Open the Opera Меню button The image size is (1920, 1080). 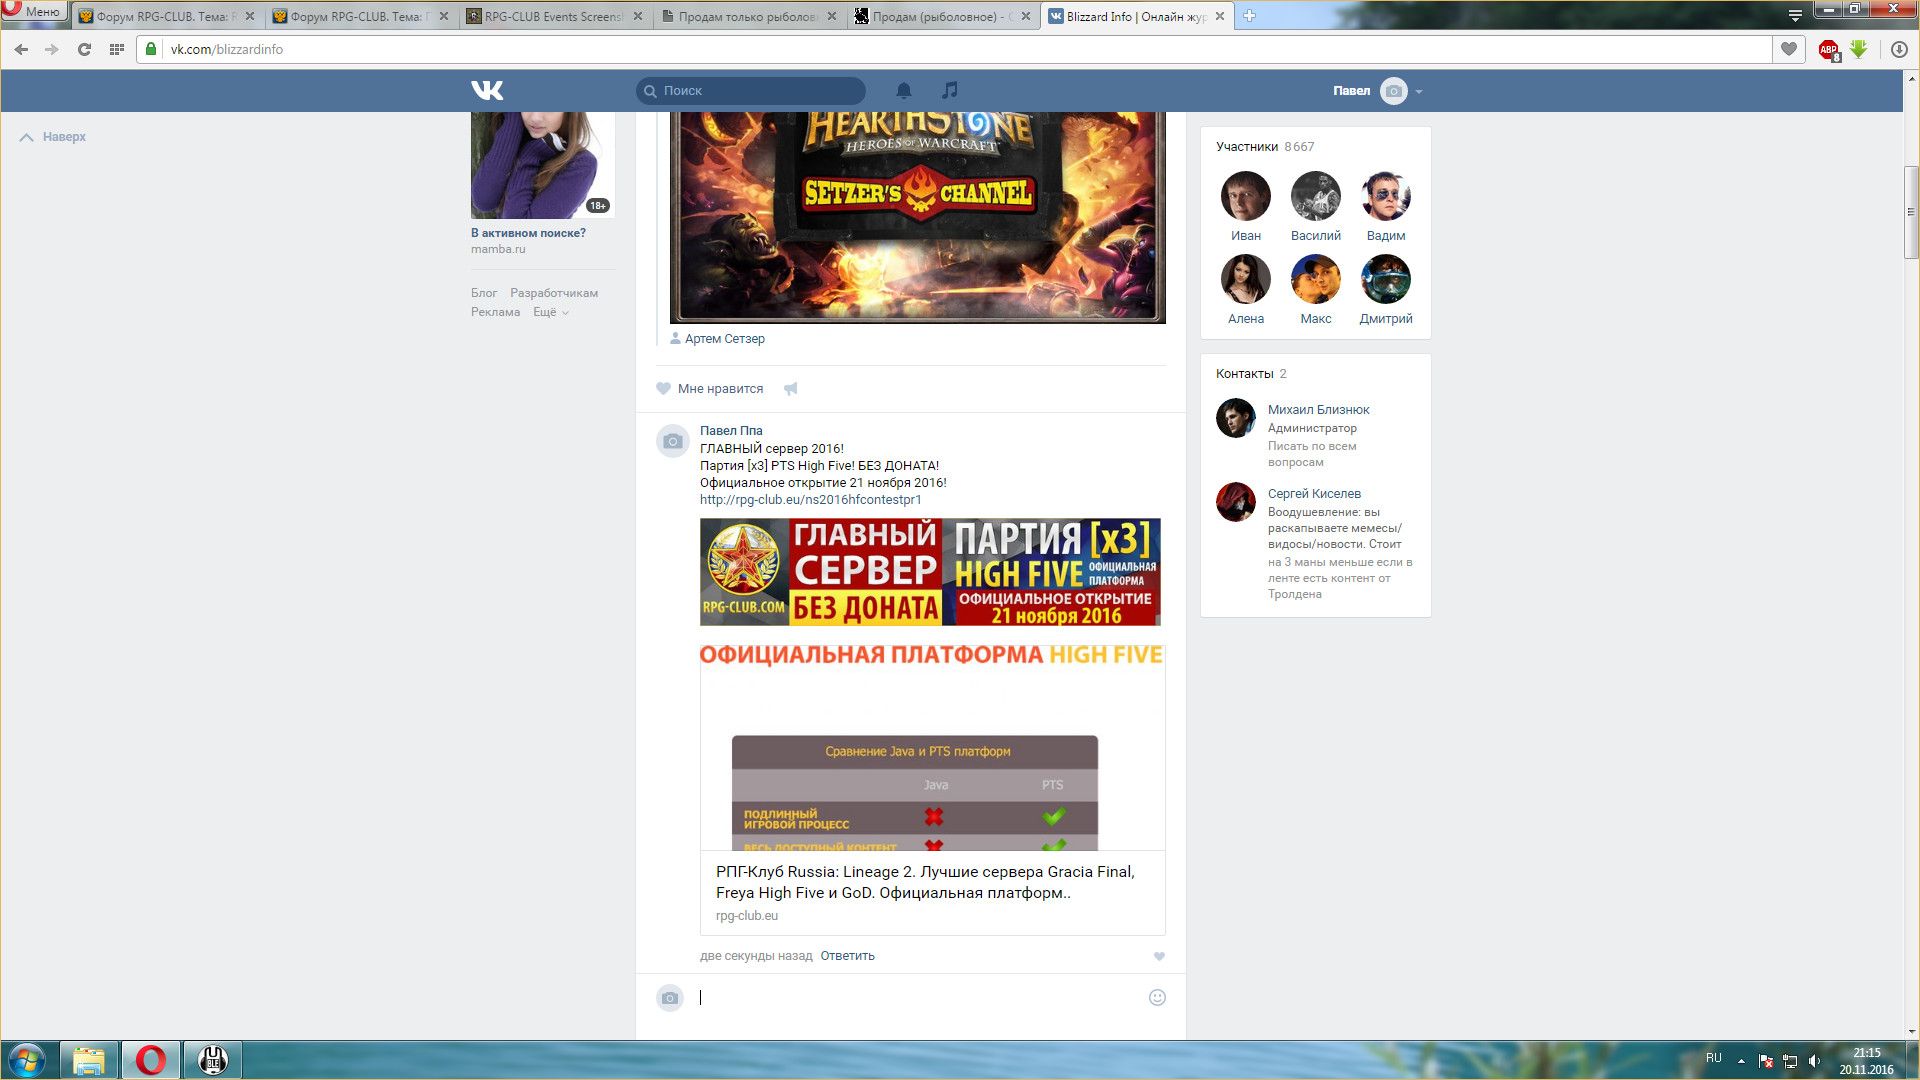point(33,12)
